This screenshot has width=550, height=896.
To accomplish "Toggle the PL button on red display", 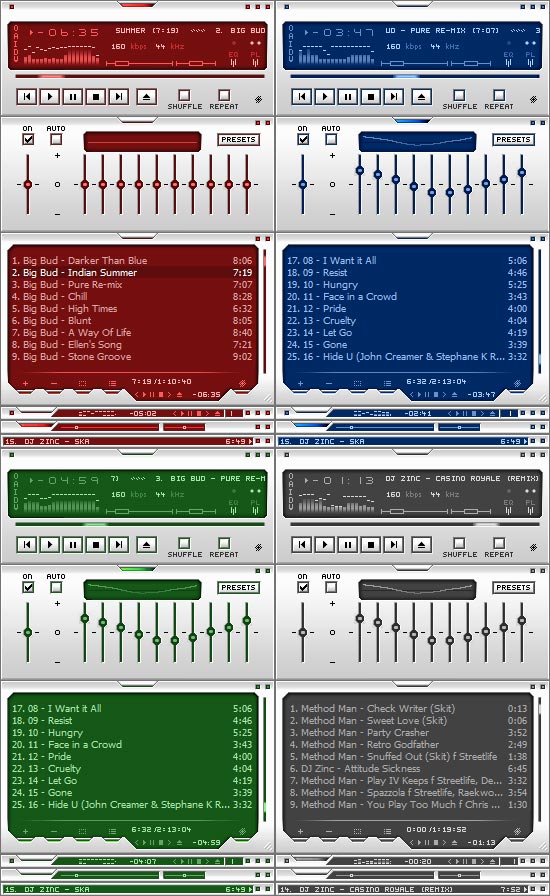I will (255, 58).
